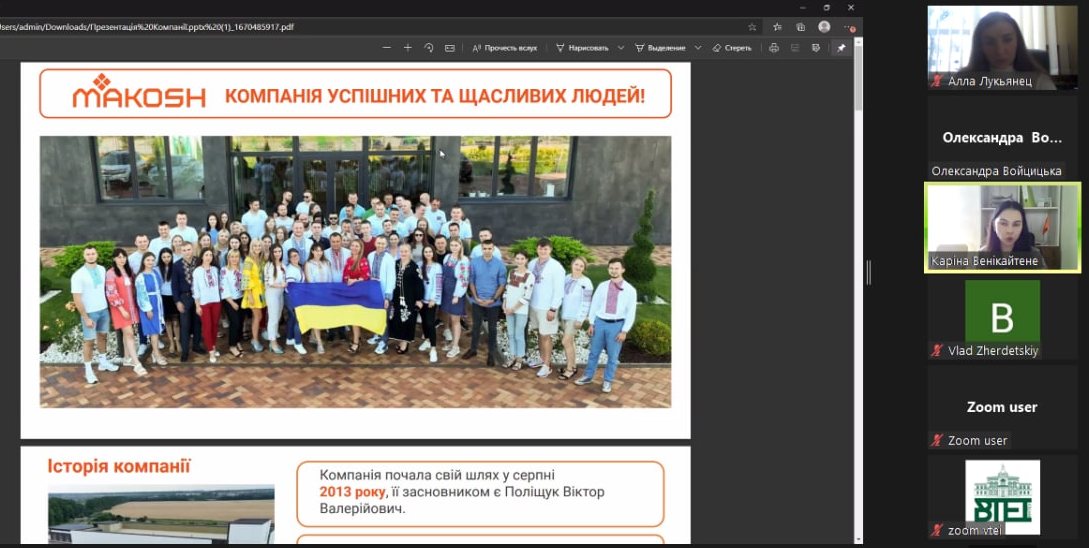Viewport: 1089px width, 548px height.
Task: Print the PDF document
Action: point(774,48)
